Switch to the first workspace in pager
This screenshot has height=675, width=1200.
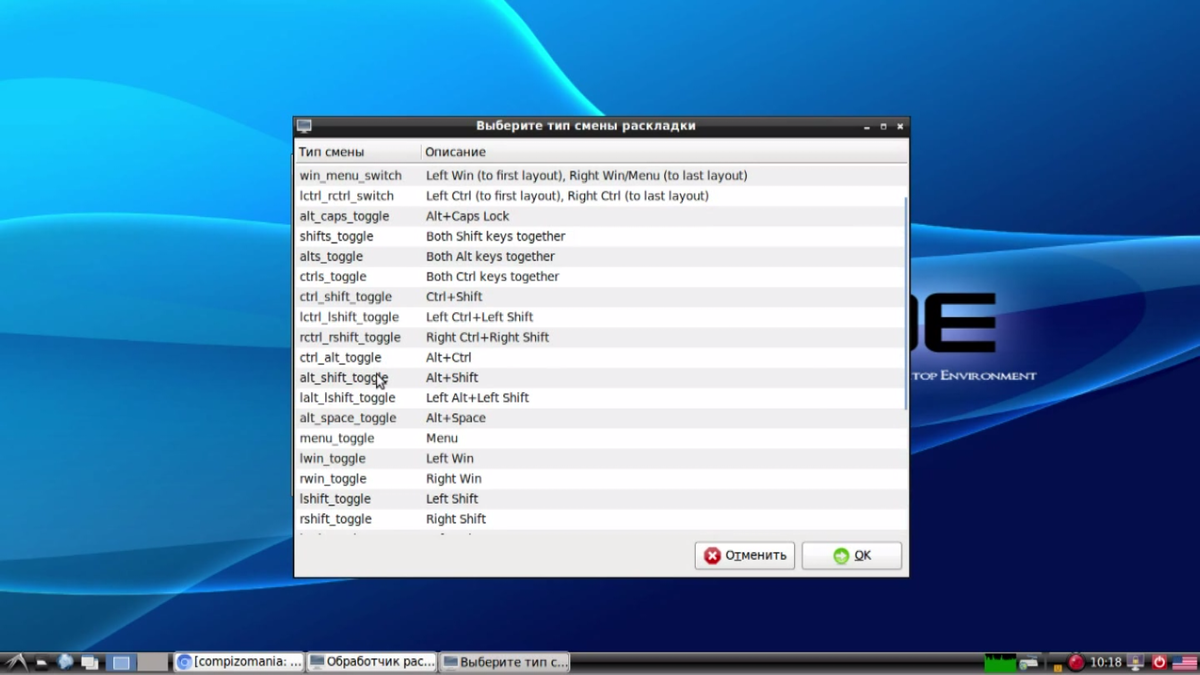[x=121, y=662]
